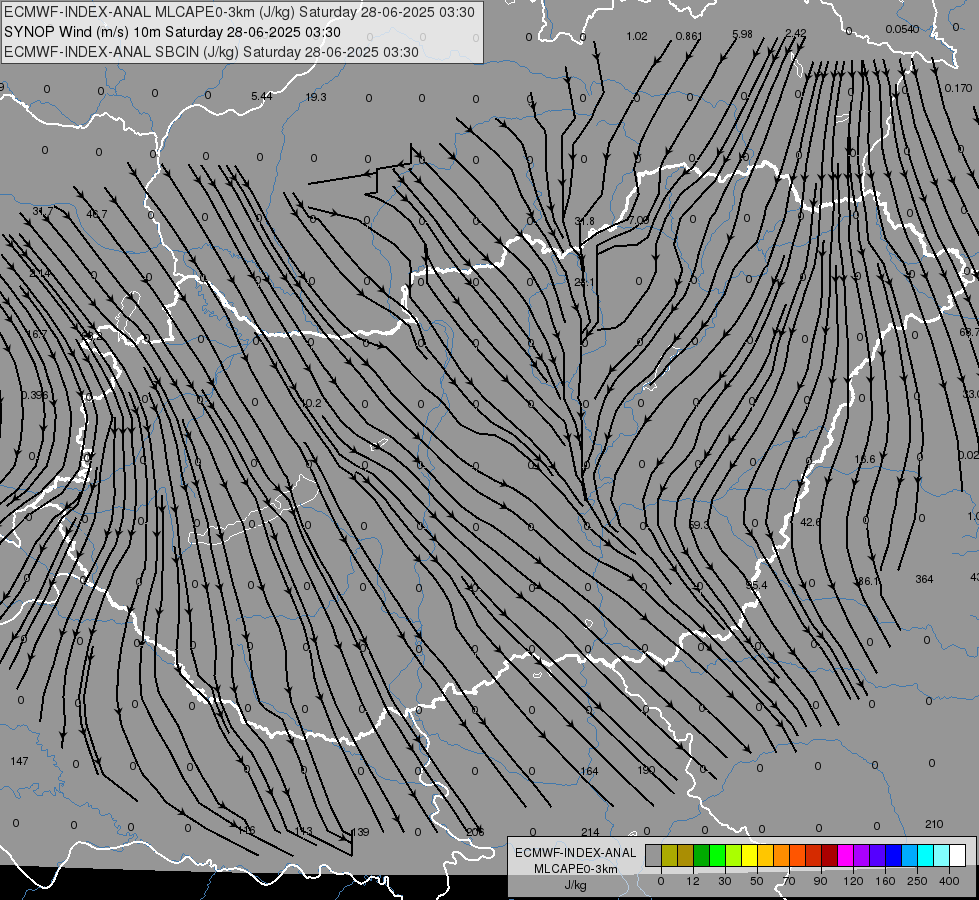
Task: Click the map value 95.4
Action: tap(757, 585)
